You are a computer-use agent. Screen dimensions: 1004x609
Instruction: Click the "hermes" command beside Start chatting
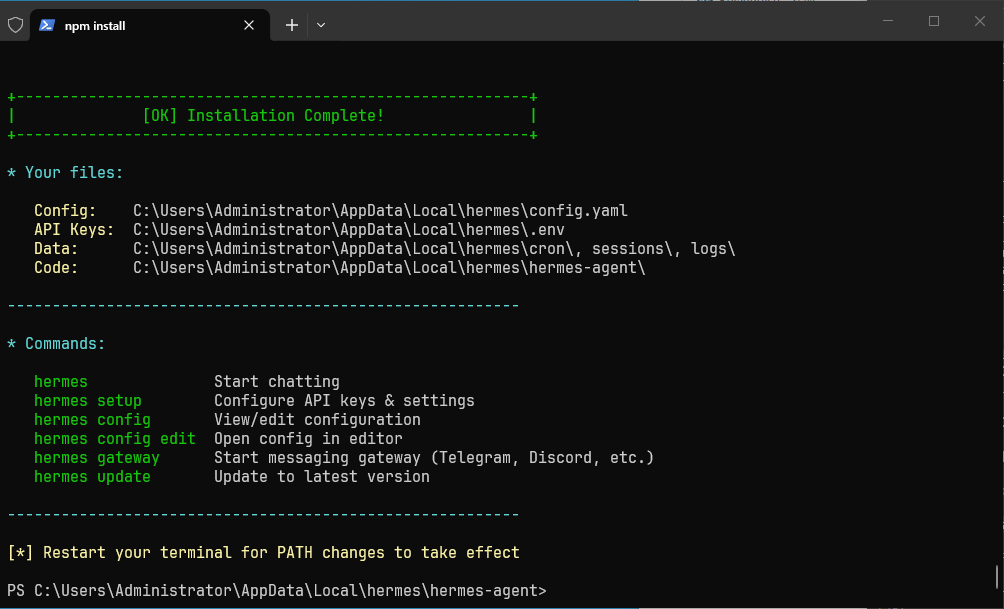tap(61, 382)
